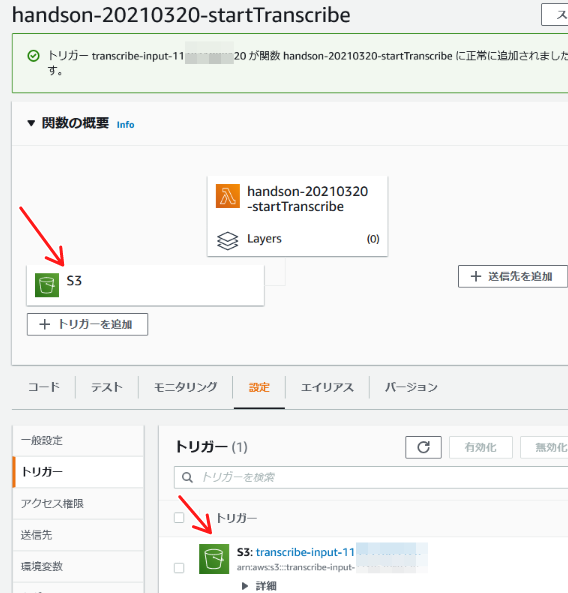
Task: Click the S3 bucket icon in the overview diagram
Action: [47, 285]
